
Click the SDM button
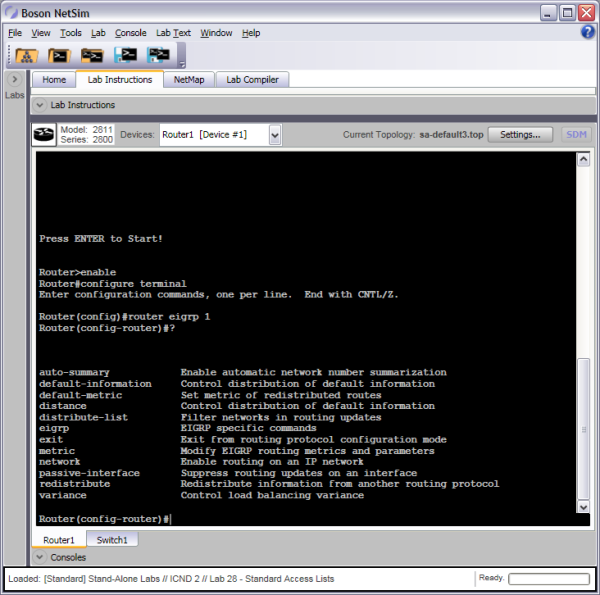point(576,135)
